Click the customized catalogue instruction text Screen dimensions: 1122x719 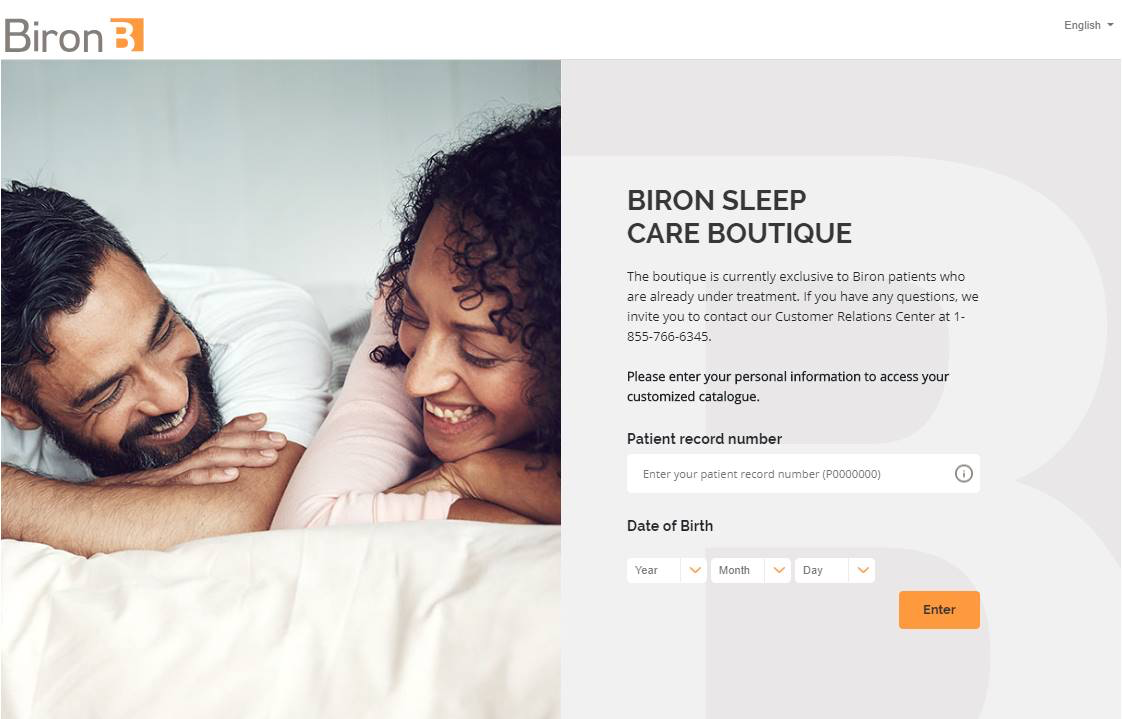[788, 386]
